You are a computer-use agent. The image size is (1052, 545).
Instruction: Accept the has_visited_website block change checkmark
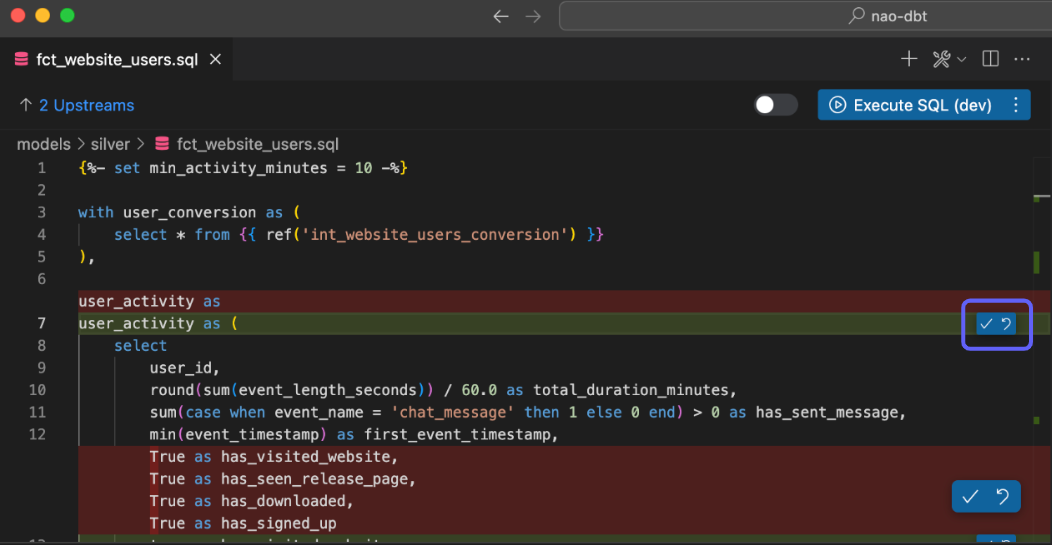click(x=970, y=497)
